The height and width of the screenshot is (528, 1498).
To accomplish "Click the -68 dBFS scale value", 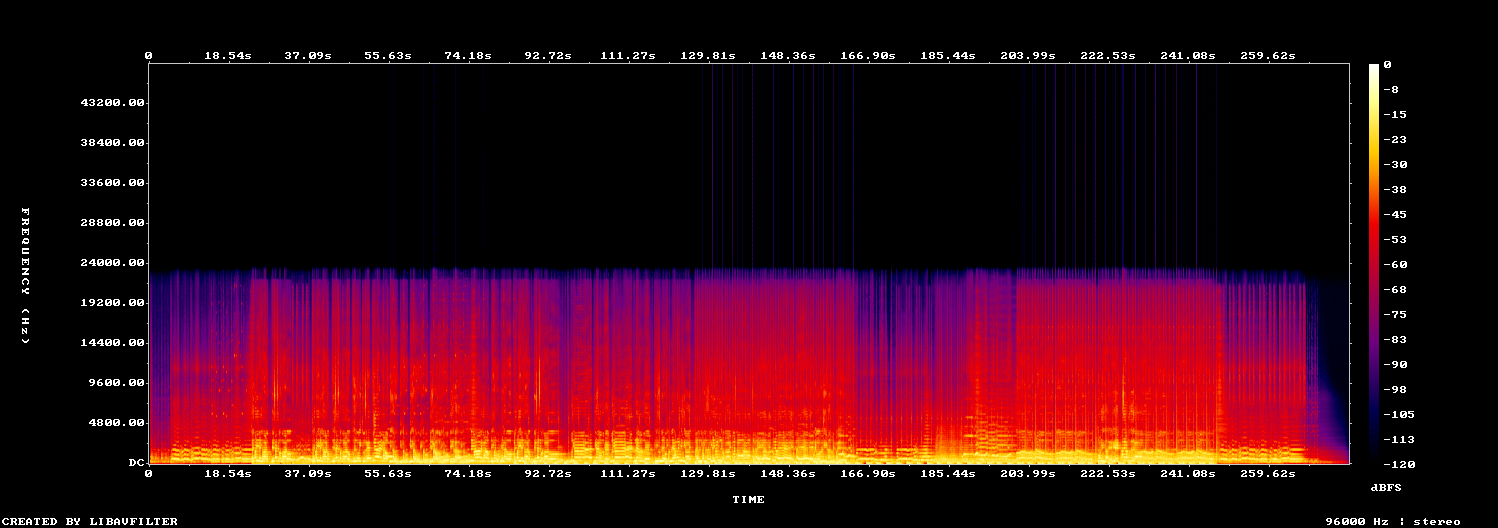I will tap(1397, 290).
